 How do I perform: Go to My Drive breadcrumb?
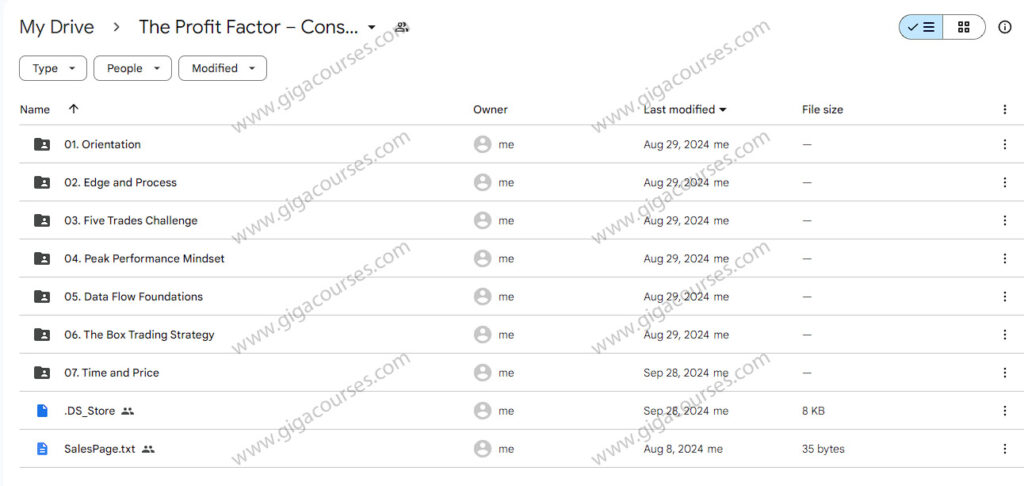point(57,27)
